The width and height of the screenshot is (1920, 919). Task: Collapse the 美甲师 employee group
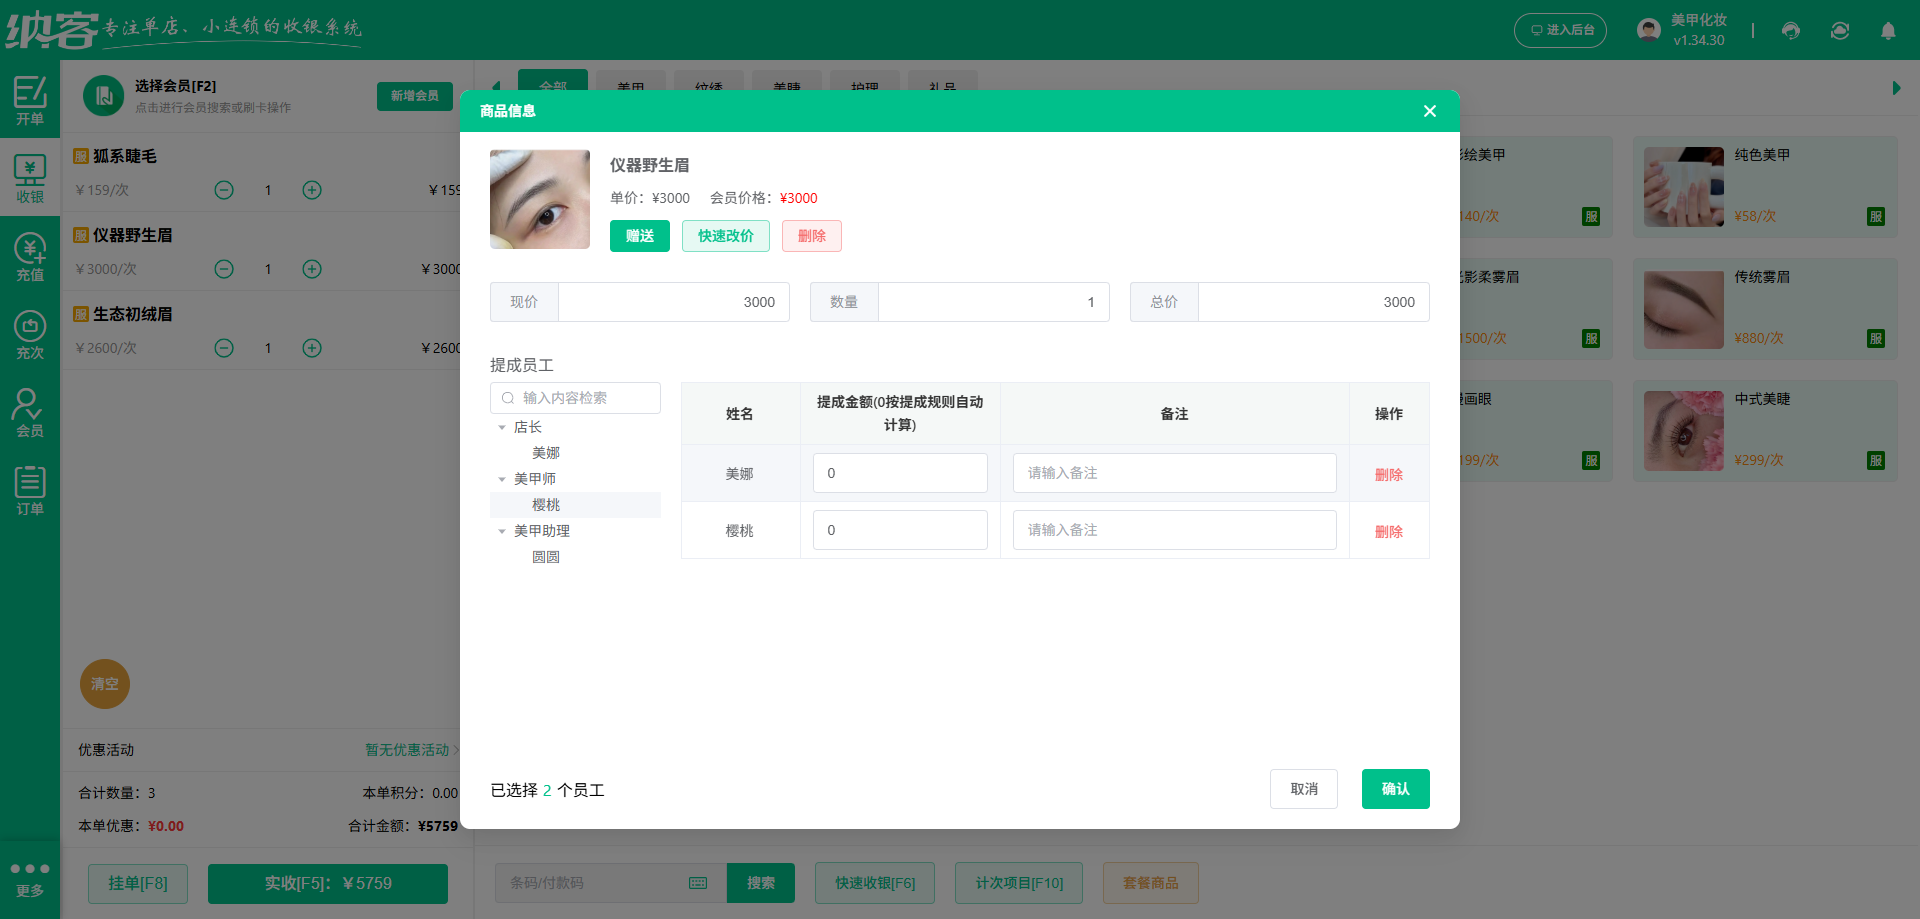click(502, 478)
